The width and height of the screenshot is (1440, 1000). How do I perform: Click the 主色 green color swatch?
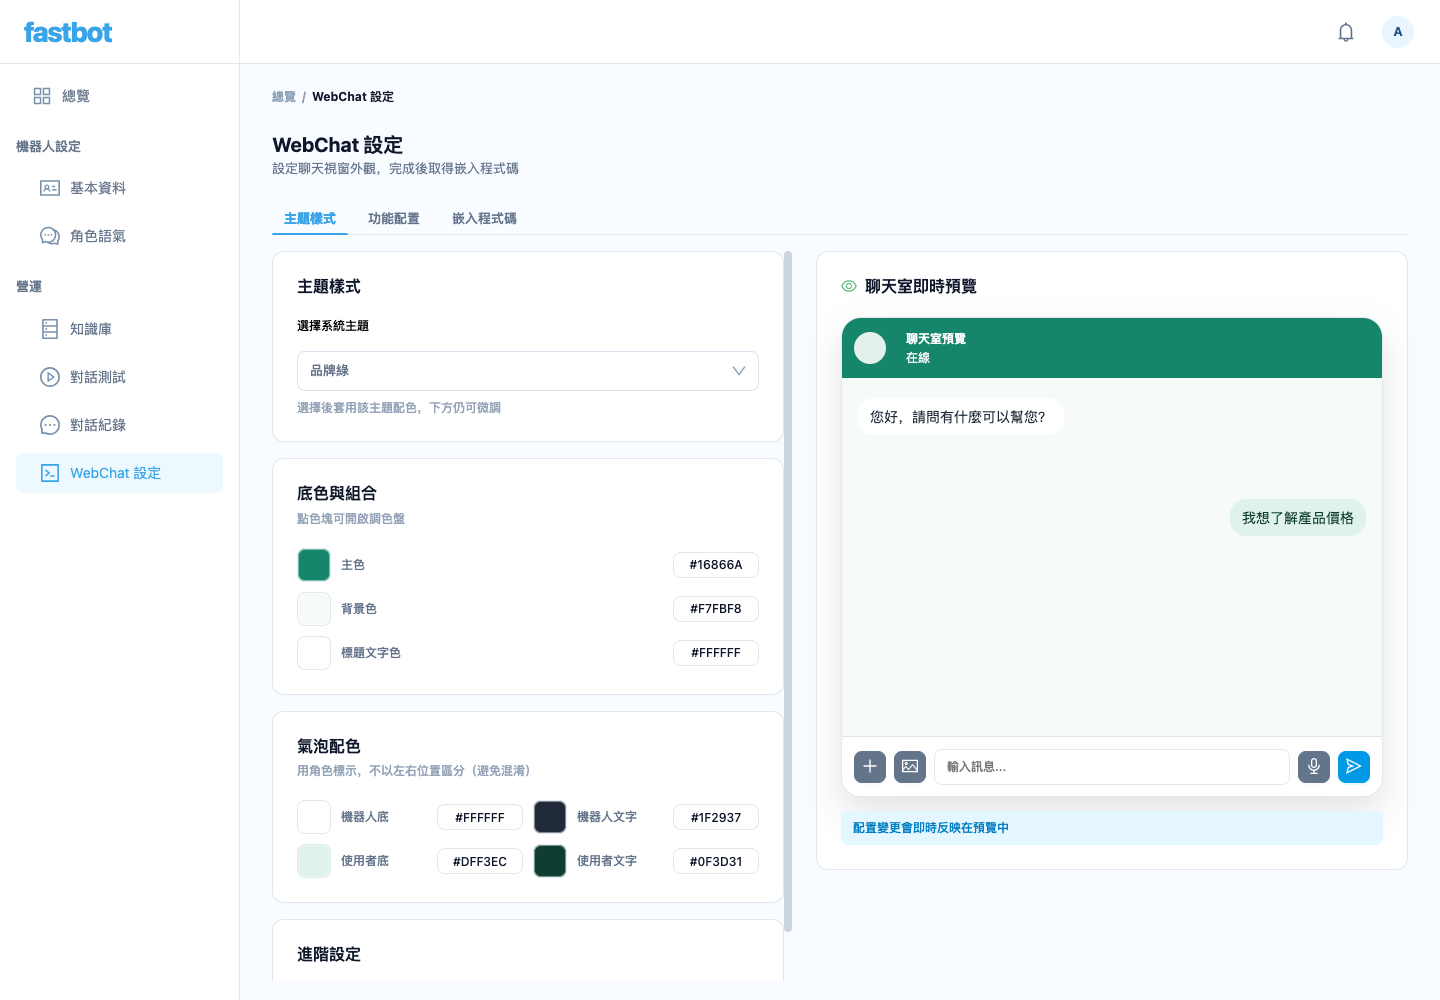(314, 565)
